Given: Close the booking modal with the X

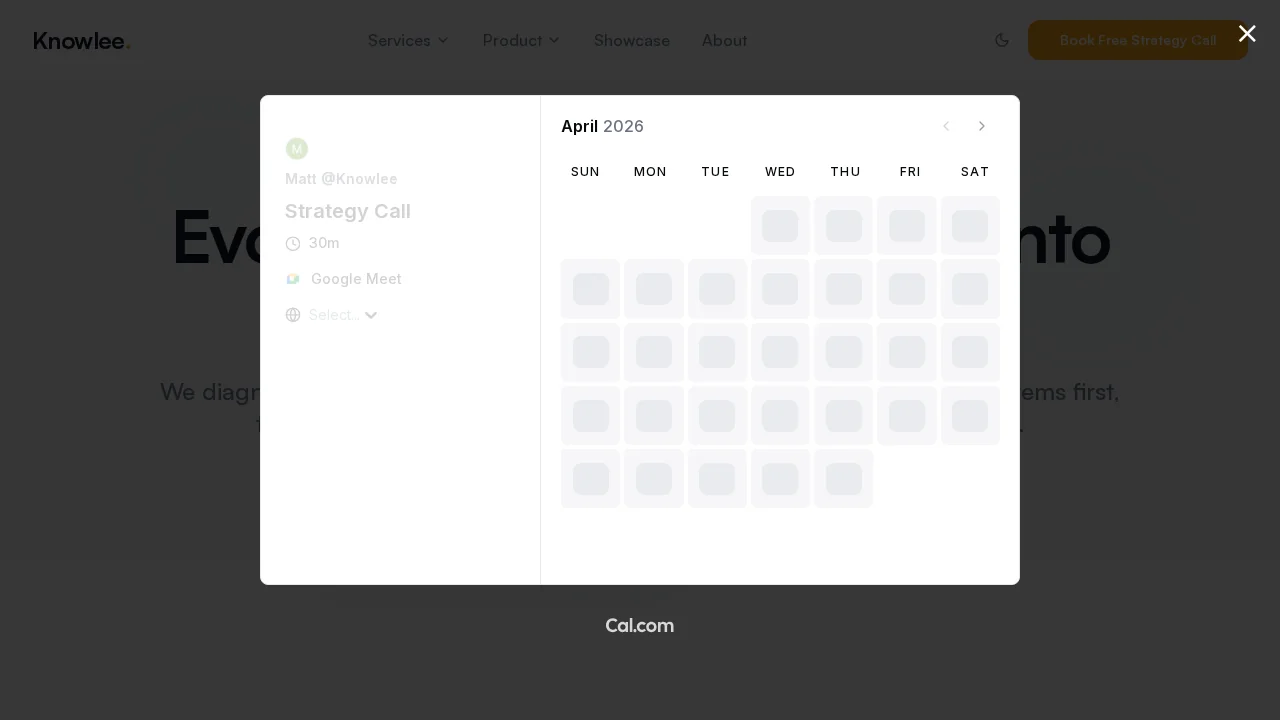Looking at the screenshot, I should (1247, 33).
